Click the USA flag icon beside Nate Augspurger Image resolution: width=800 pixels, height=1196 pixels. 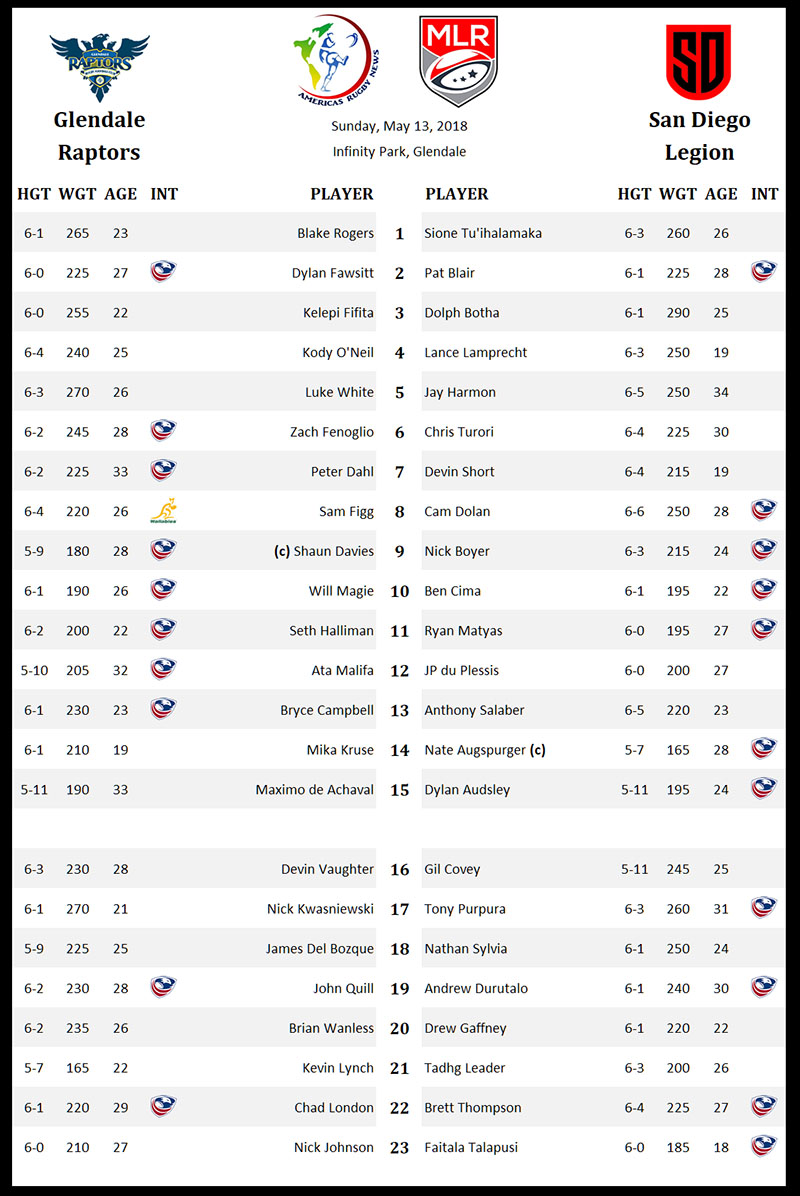(764, 749)
